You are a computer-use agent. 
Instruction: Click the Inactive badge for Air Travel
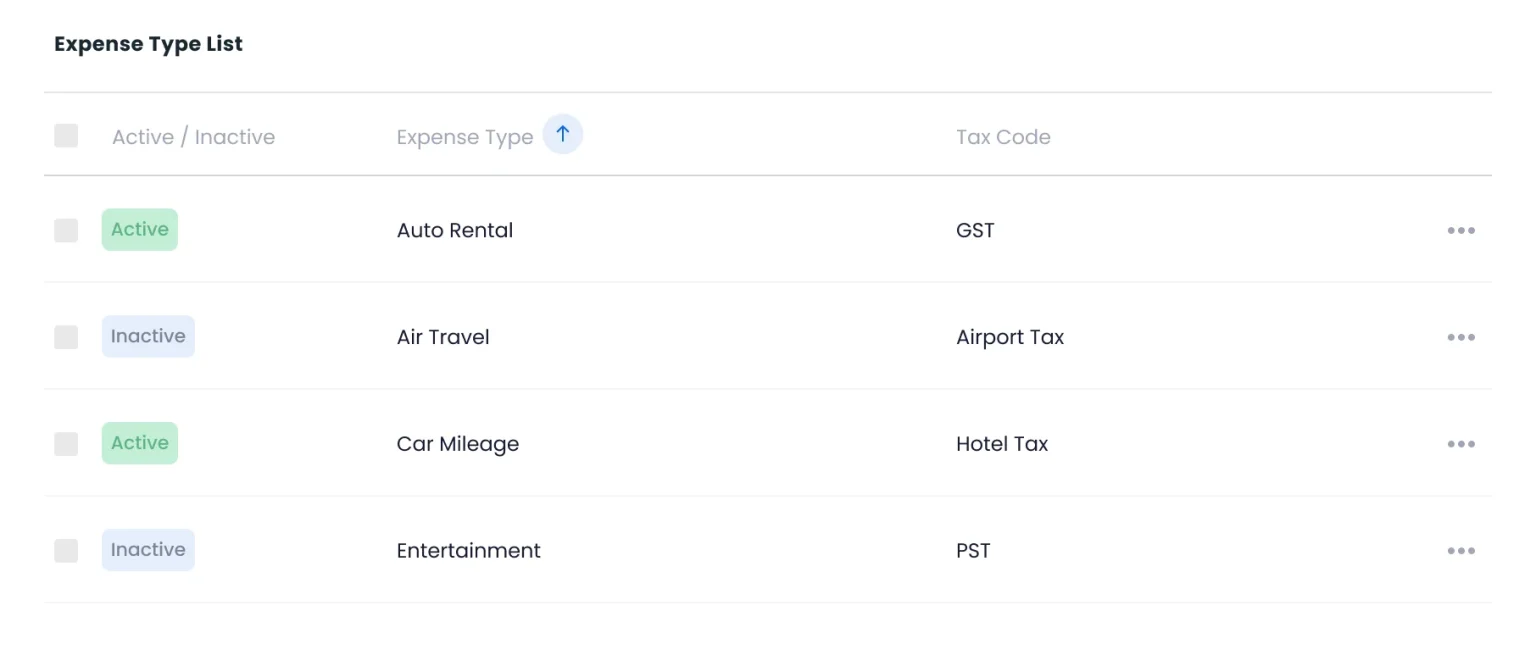[148, 336]
